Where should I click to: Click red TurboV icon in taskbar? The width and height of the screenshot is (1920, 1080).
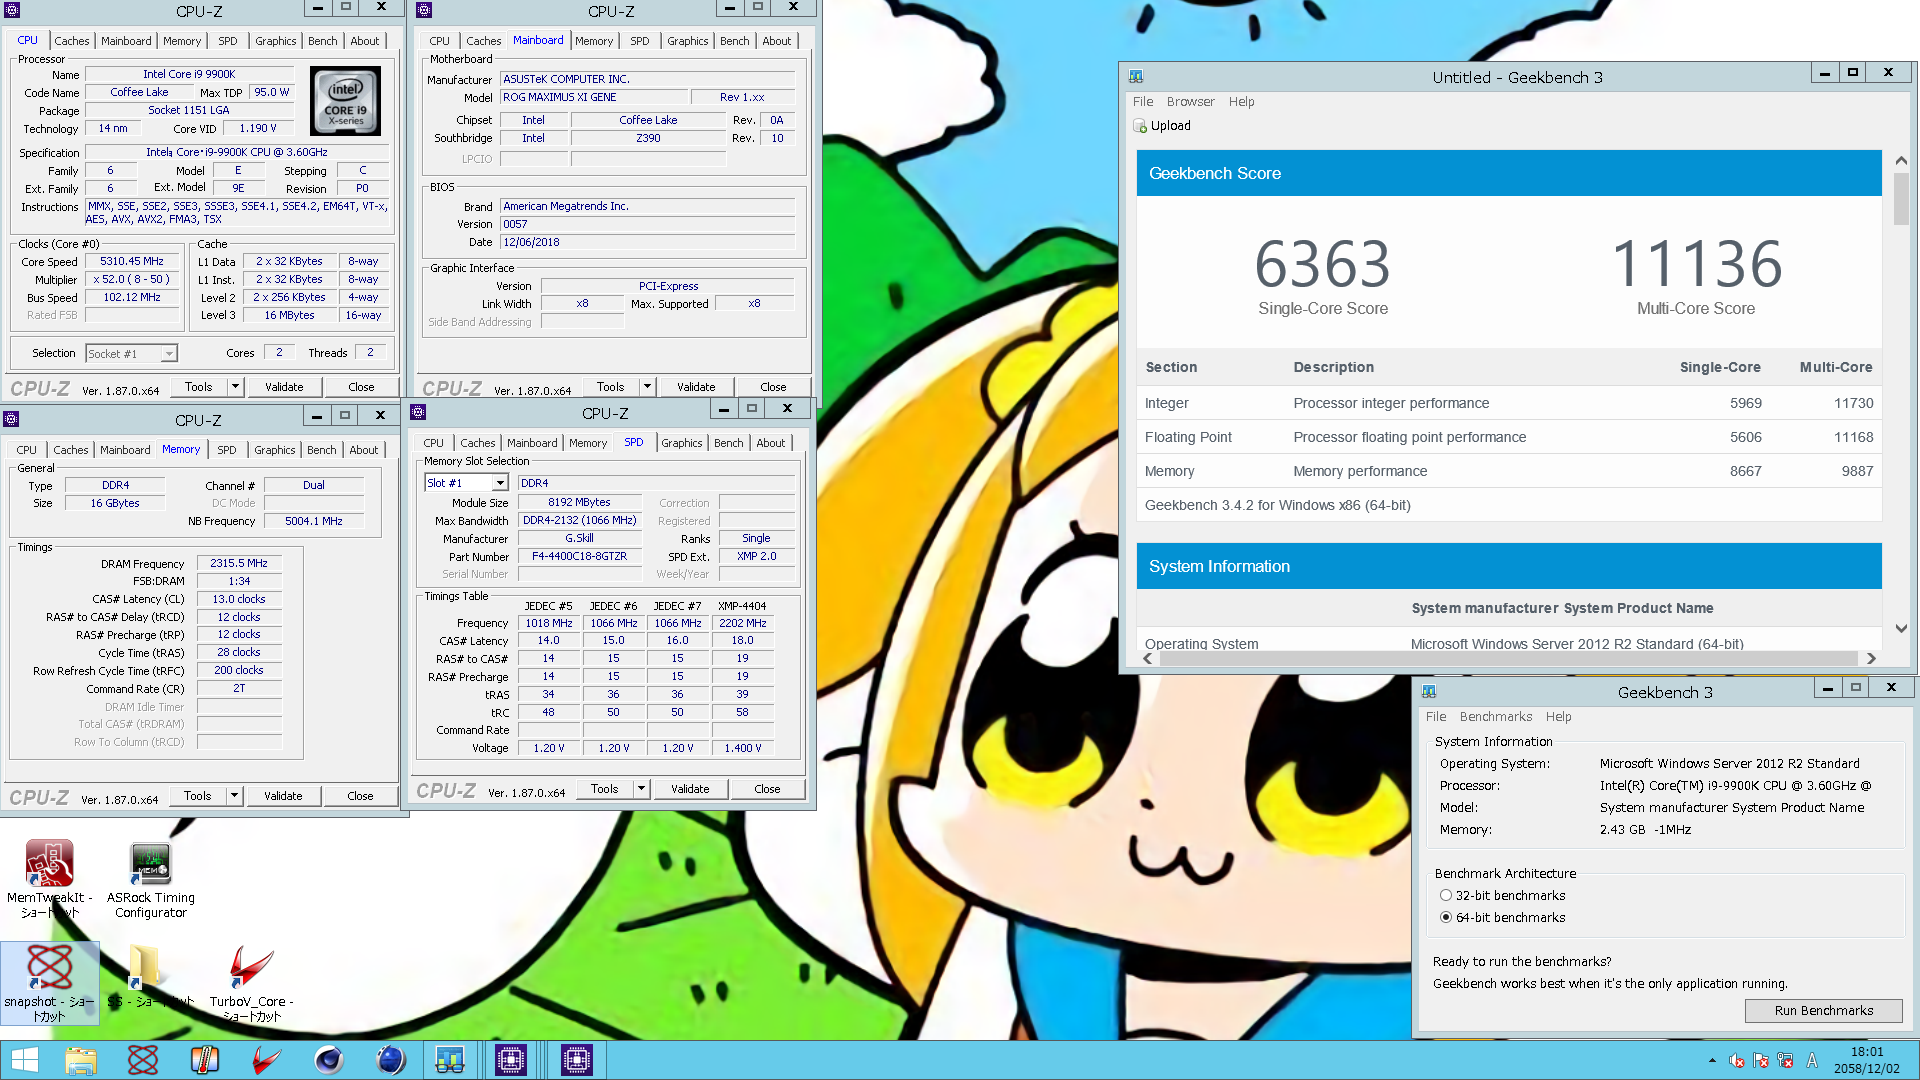click(267, 1060)
